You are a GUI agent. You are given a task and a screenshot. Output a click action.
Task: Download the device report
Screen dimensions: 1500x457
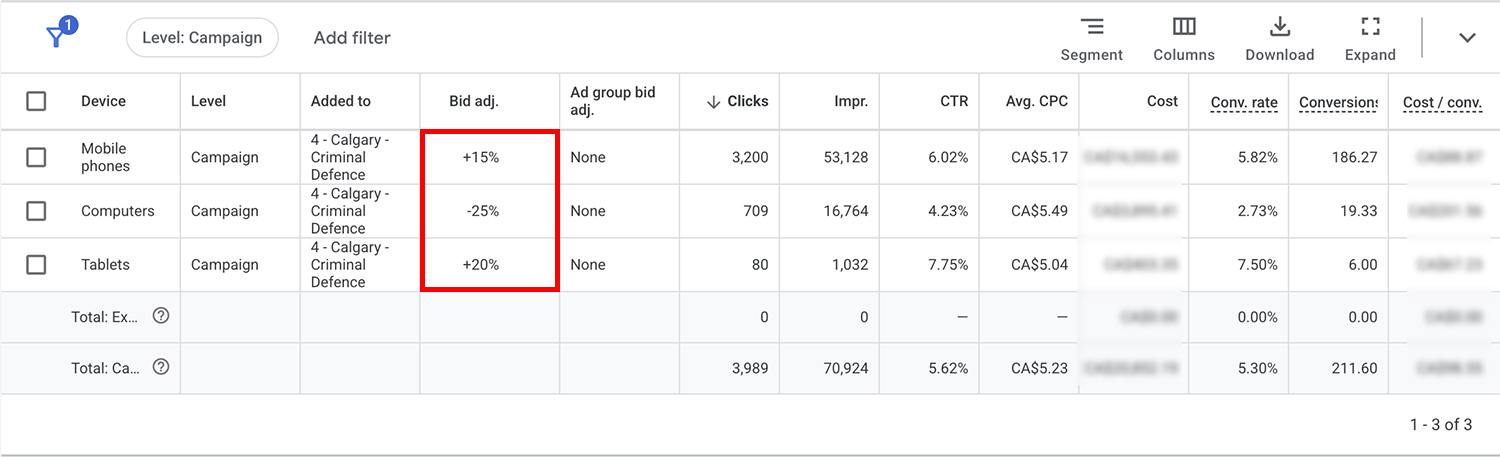coord(1280,27)
